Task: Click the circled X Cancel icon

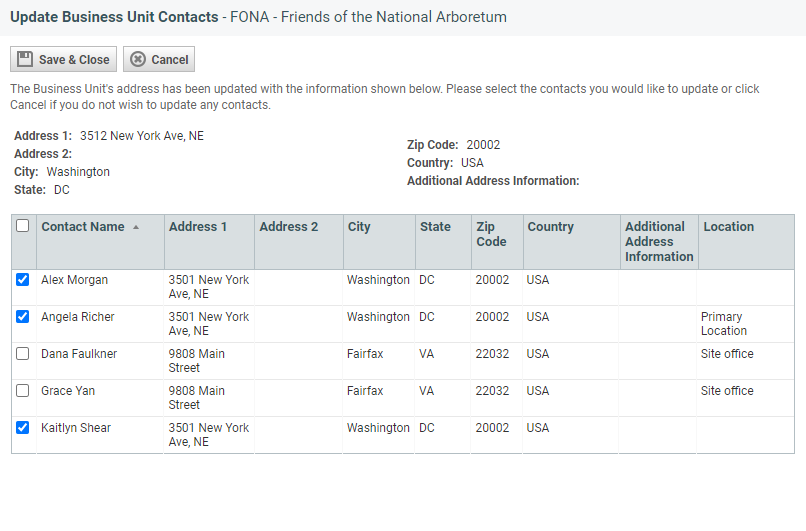Action: pyautogui.click(x=138, y=59)
